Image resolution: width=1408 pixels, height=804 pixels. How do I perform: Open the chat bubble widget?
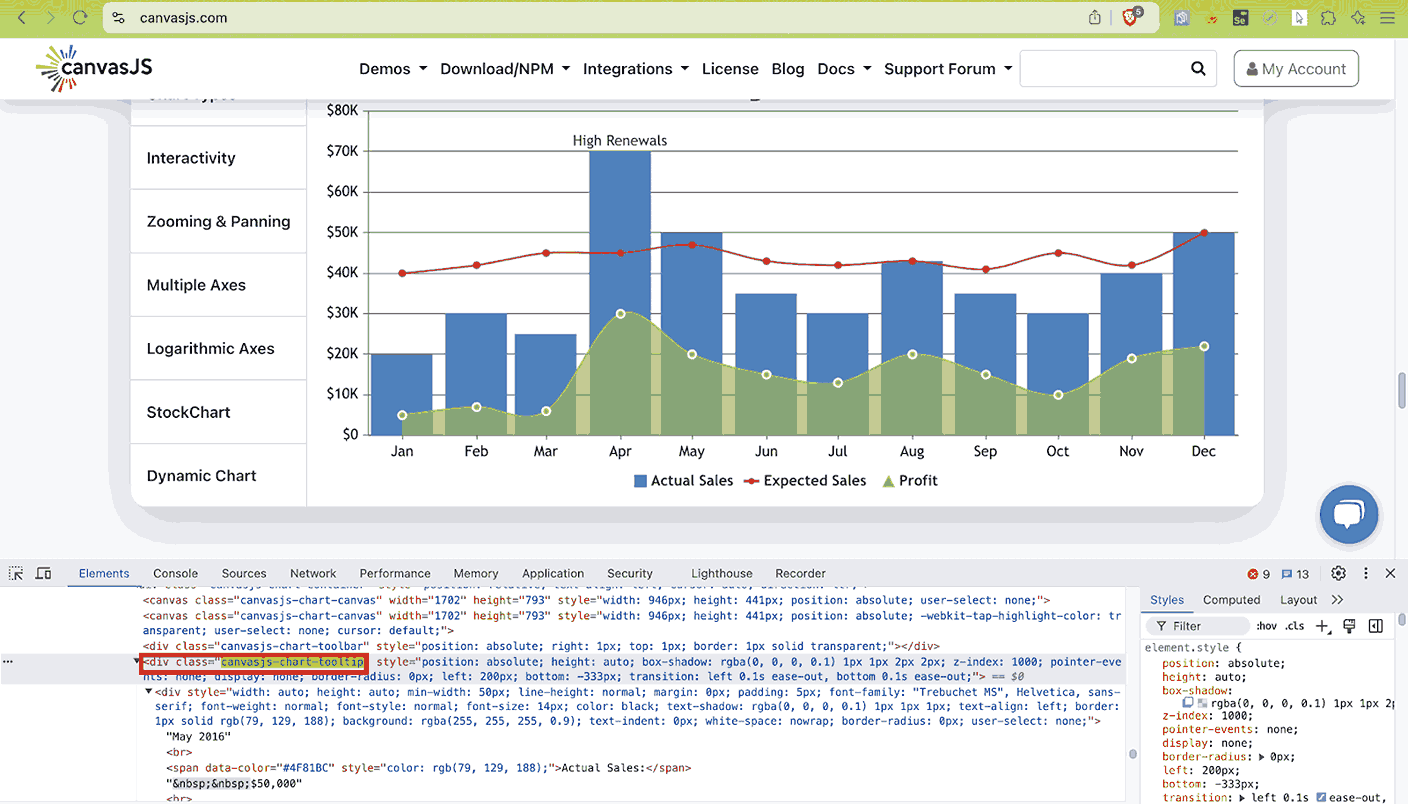(1349, 514)
